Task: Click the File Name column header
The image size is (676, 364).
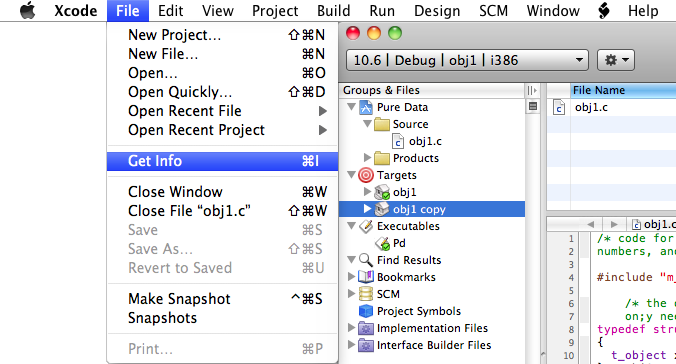Action: coord(623,90)
